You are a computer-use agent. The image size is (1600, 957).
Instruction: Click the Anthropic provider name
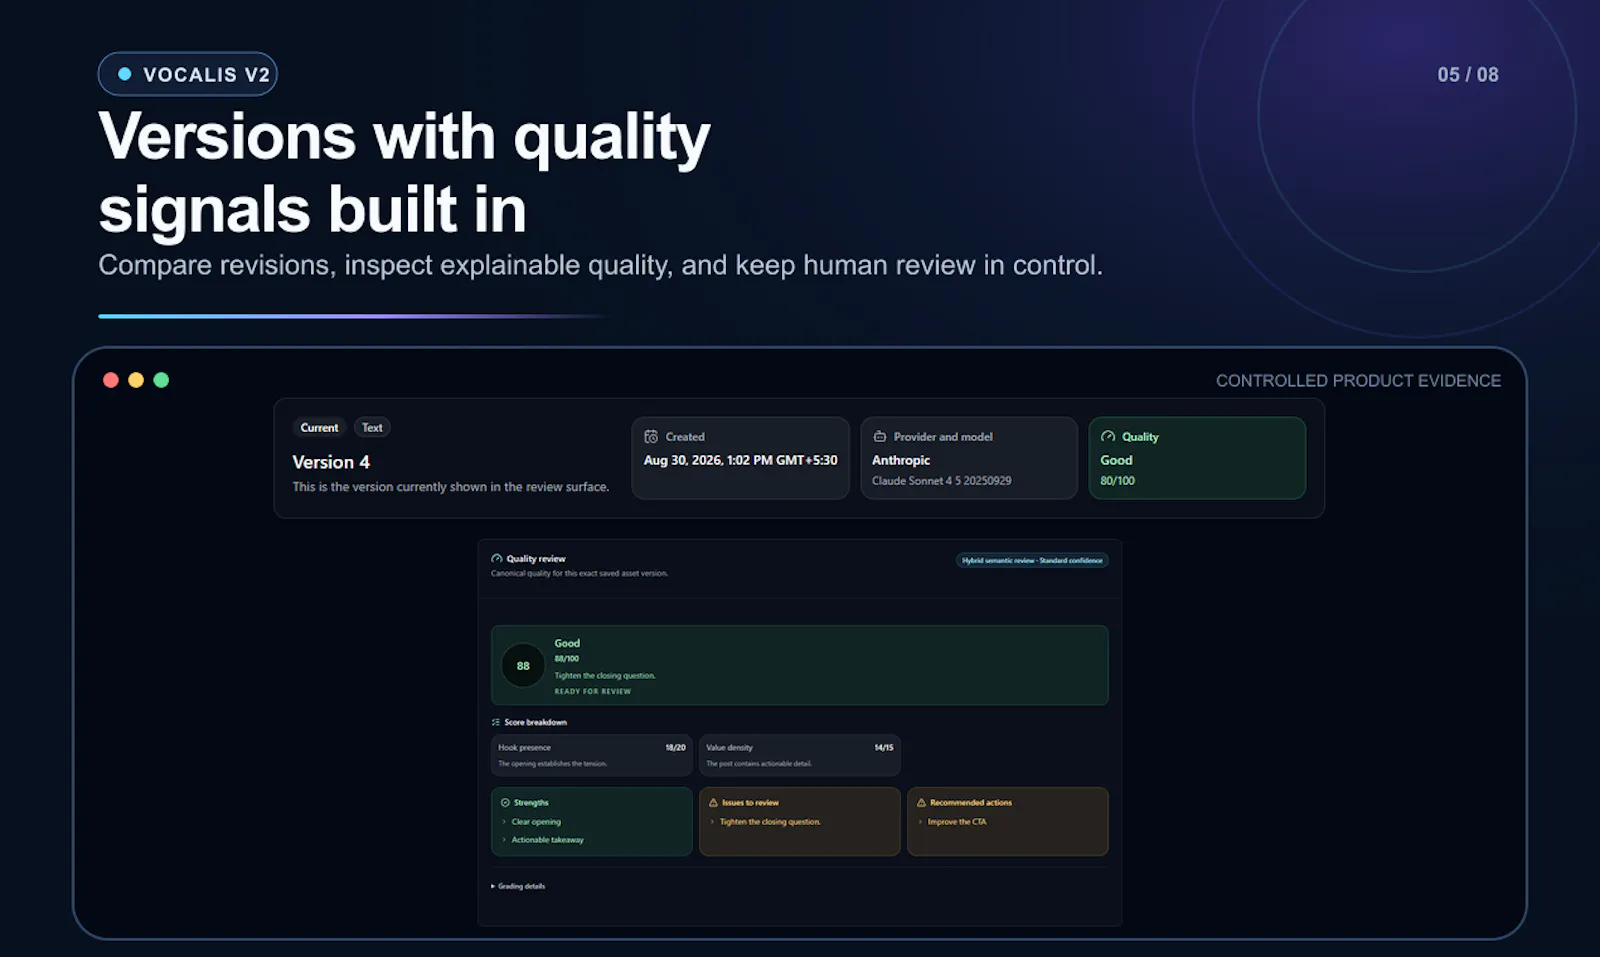(x=901, y=460)
